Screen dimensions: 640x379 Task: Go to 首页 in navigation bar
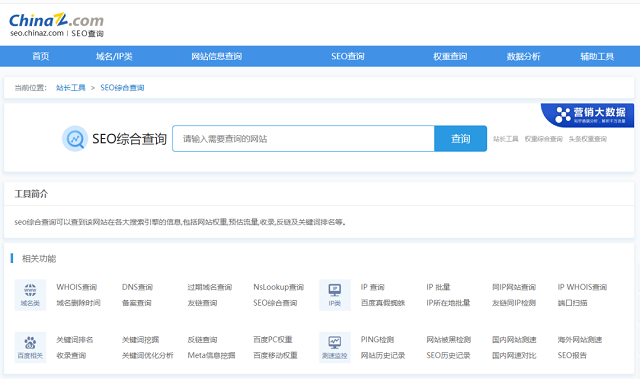41,56
